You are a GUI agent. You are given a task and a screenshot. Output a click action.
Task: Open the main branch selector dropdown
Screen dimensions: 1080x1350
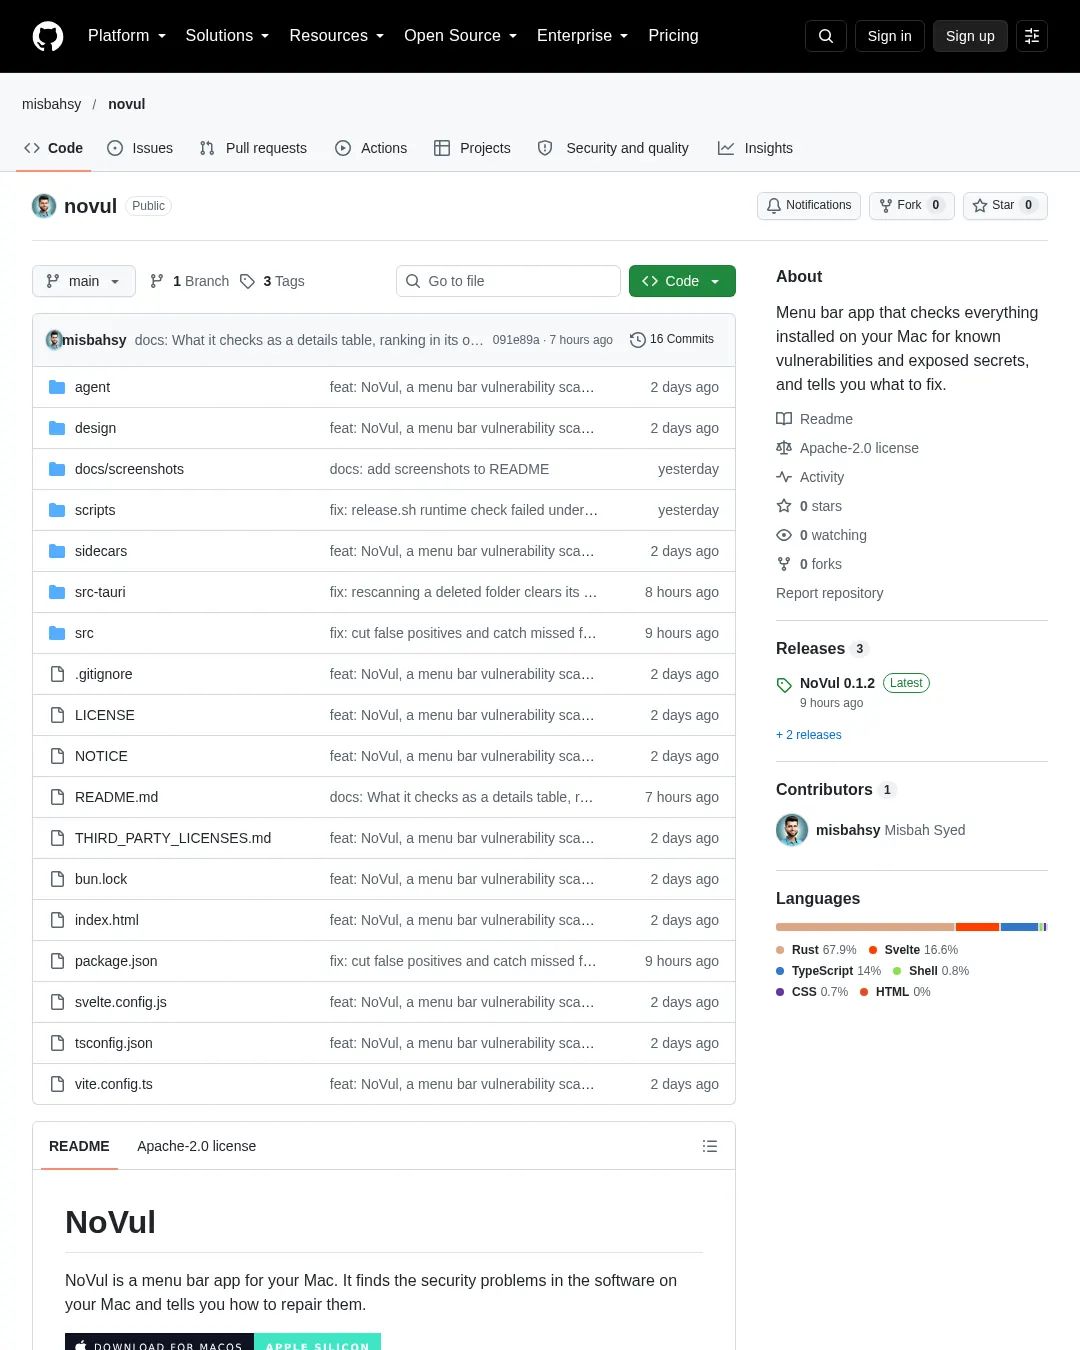point(83,281)
